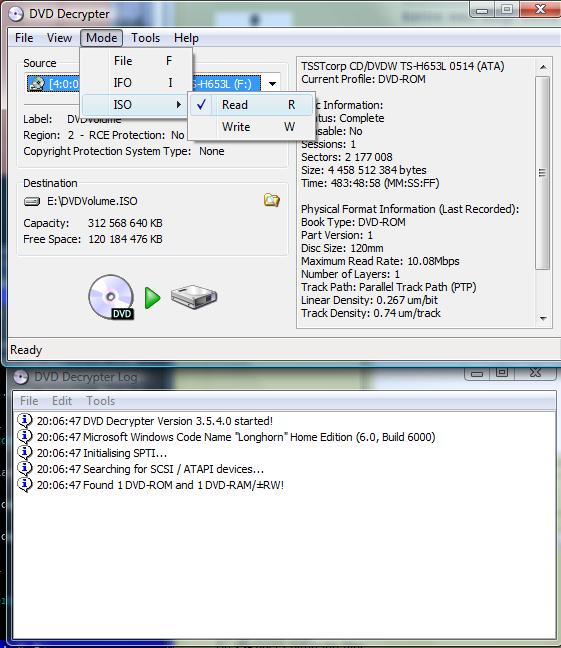Click the green play arrow button
Screen dimensions: 561x648
153,298
